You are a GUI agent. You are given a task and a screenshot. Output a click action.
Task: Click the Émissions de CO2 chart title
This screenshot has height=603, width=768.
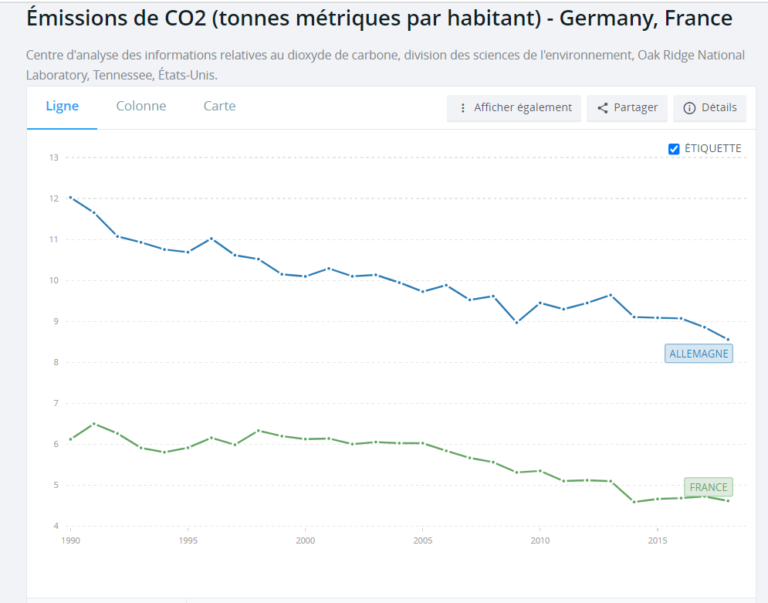[379, 19]
